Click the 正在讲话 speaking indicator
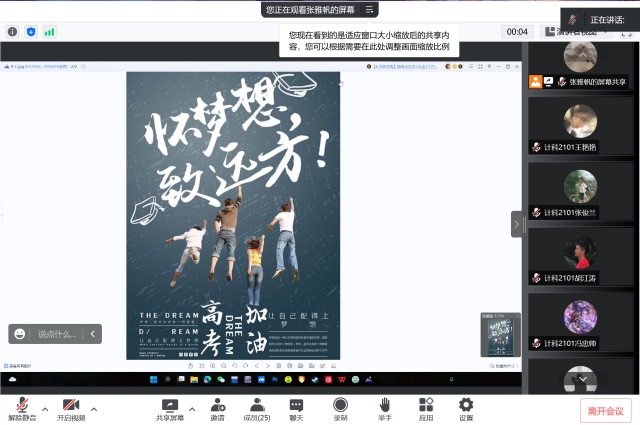 [601, 20]
